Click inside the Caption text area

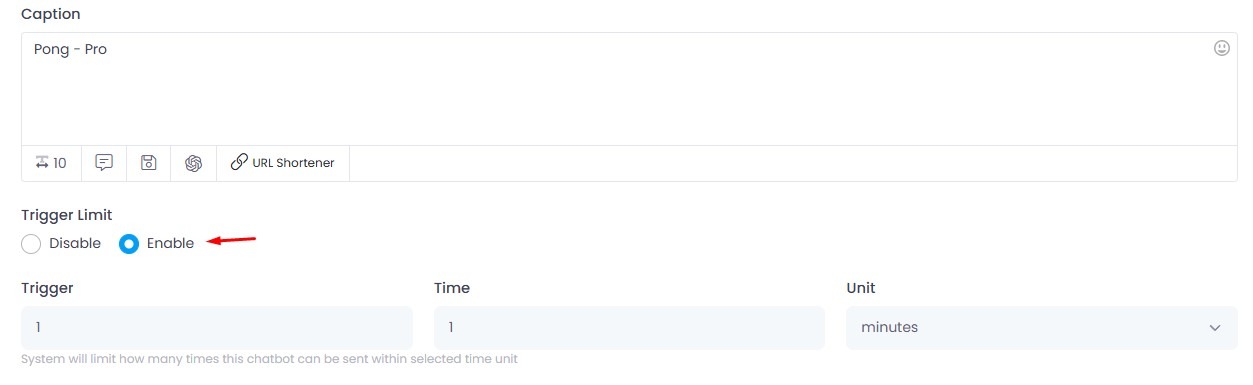pos(629,89)
